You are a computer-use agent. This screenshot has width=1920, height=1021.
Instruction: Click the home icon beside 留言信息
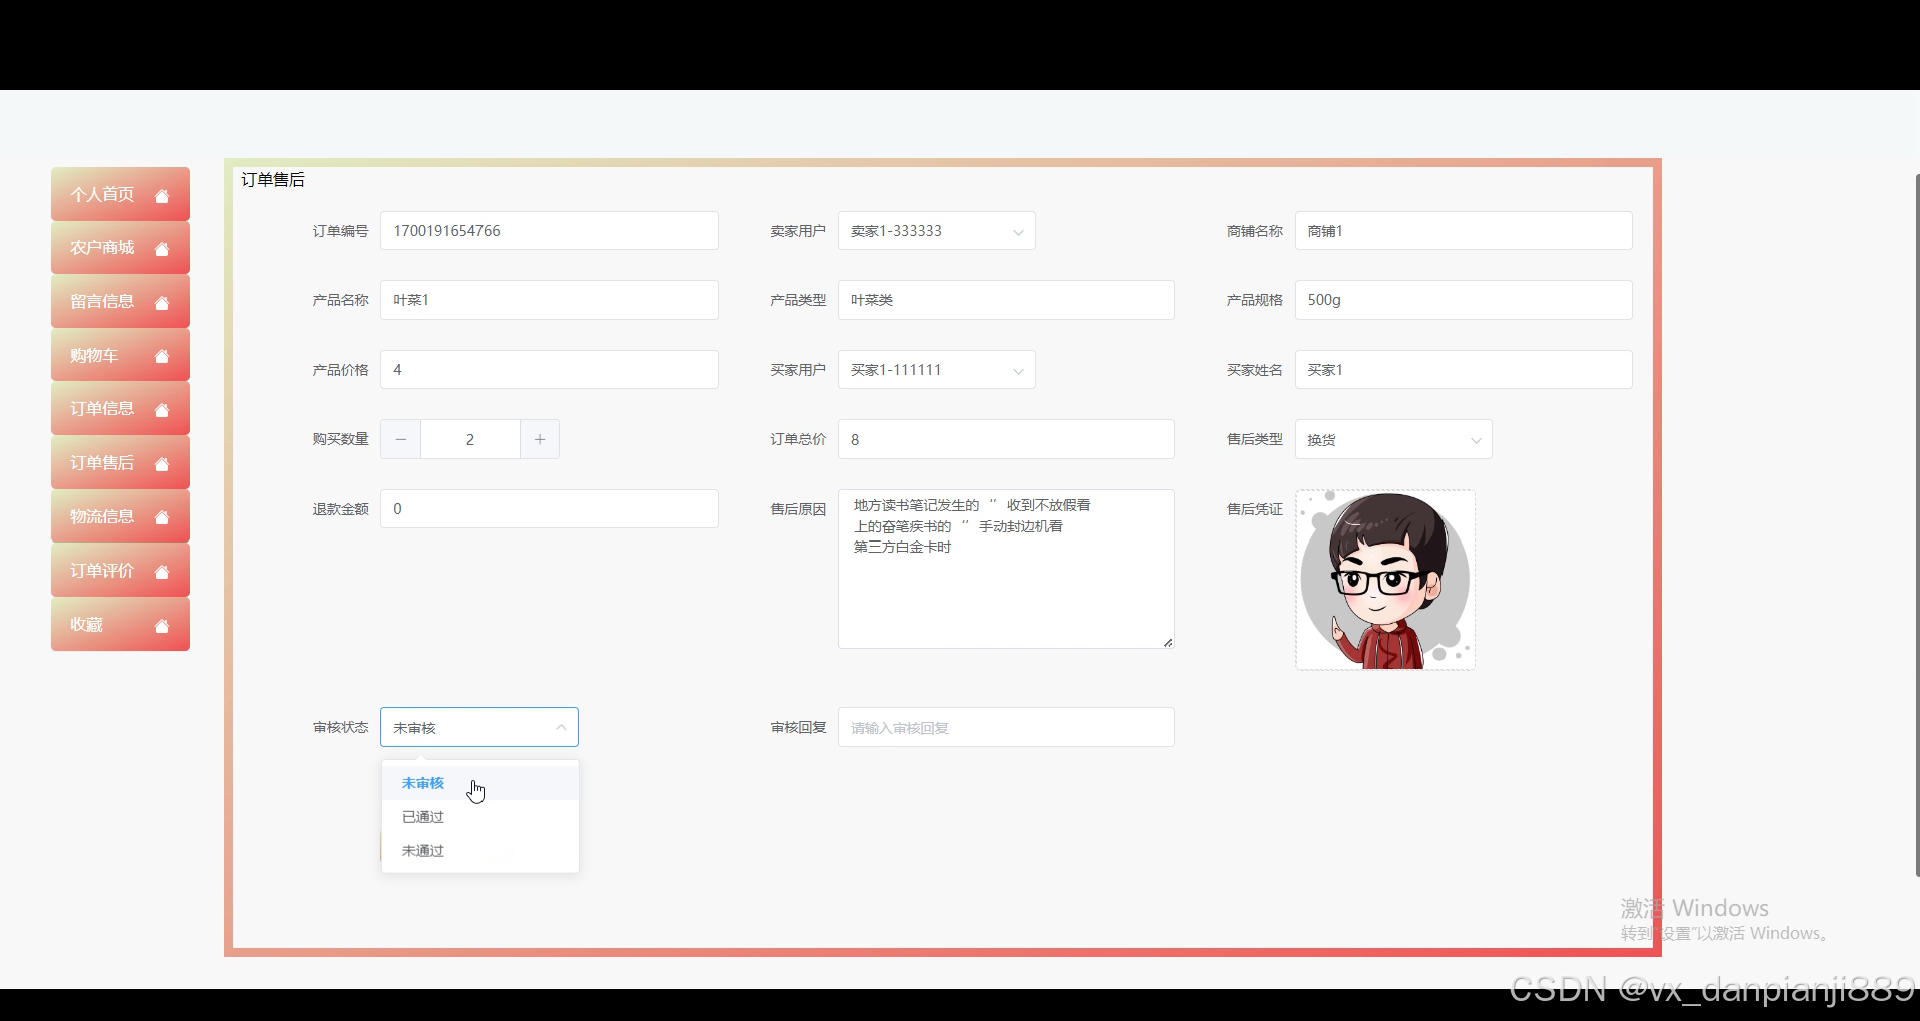[x=162, y=303]
